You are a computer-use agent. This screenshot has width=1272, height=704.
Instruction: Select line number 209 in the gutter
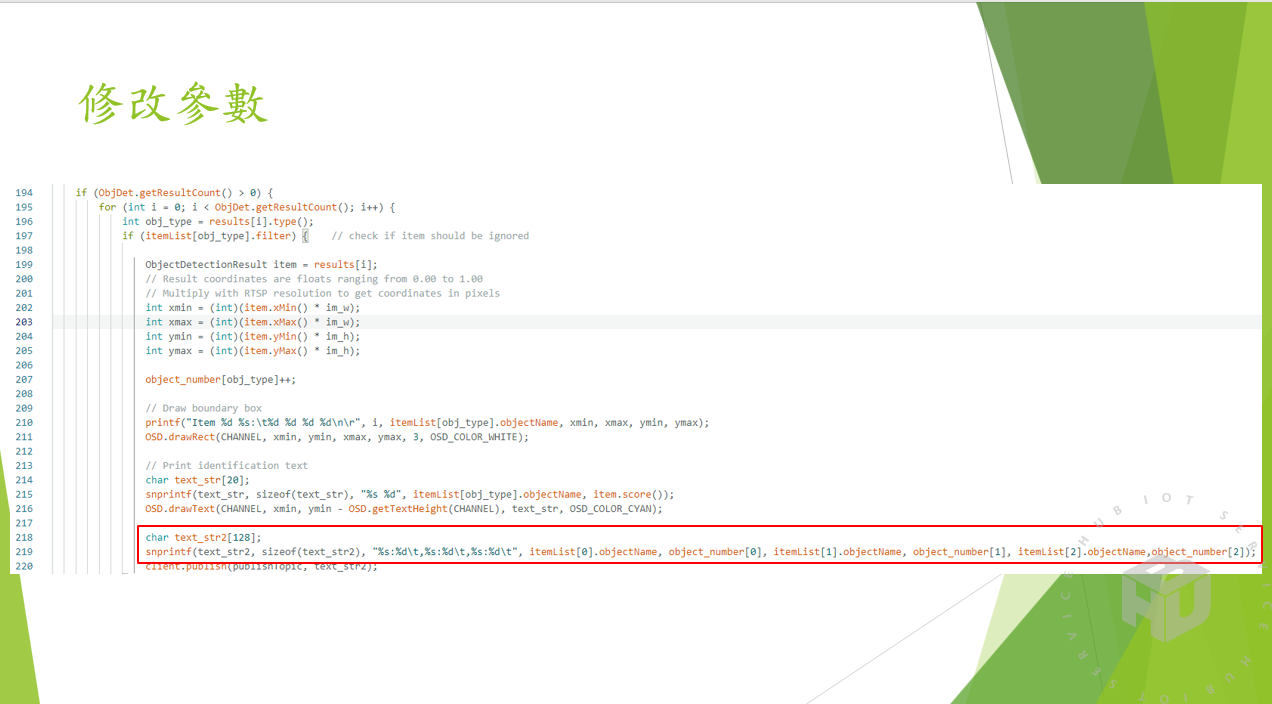coord(24,408)
